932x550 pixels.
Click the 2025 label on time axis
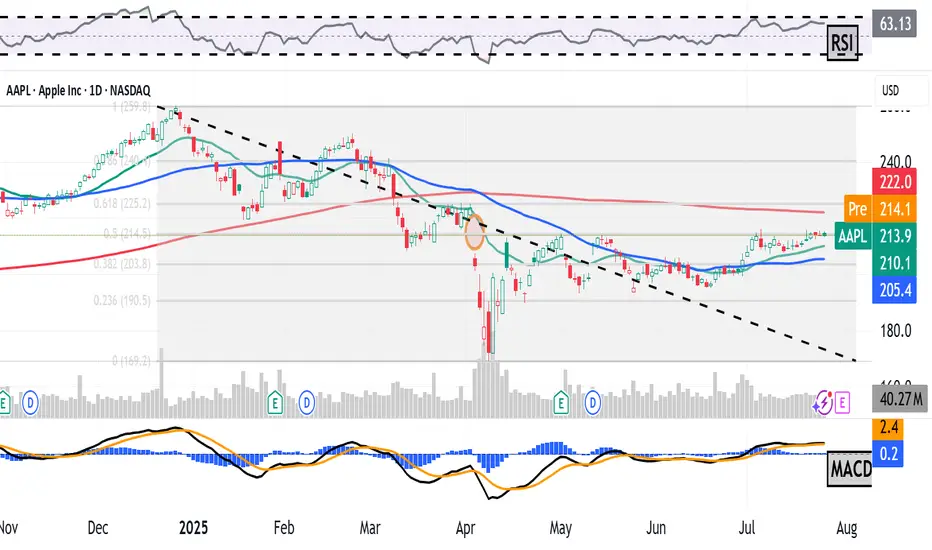click(x=194, y=528)
